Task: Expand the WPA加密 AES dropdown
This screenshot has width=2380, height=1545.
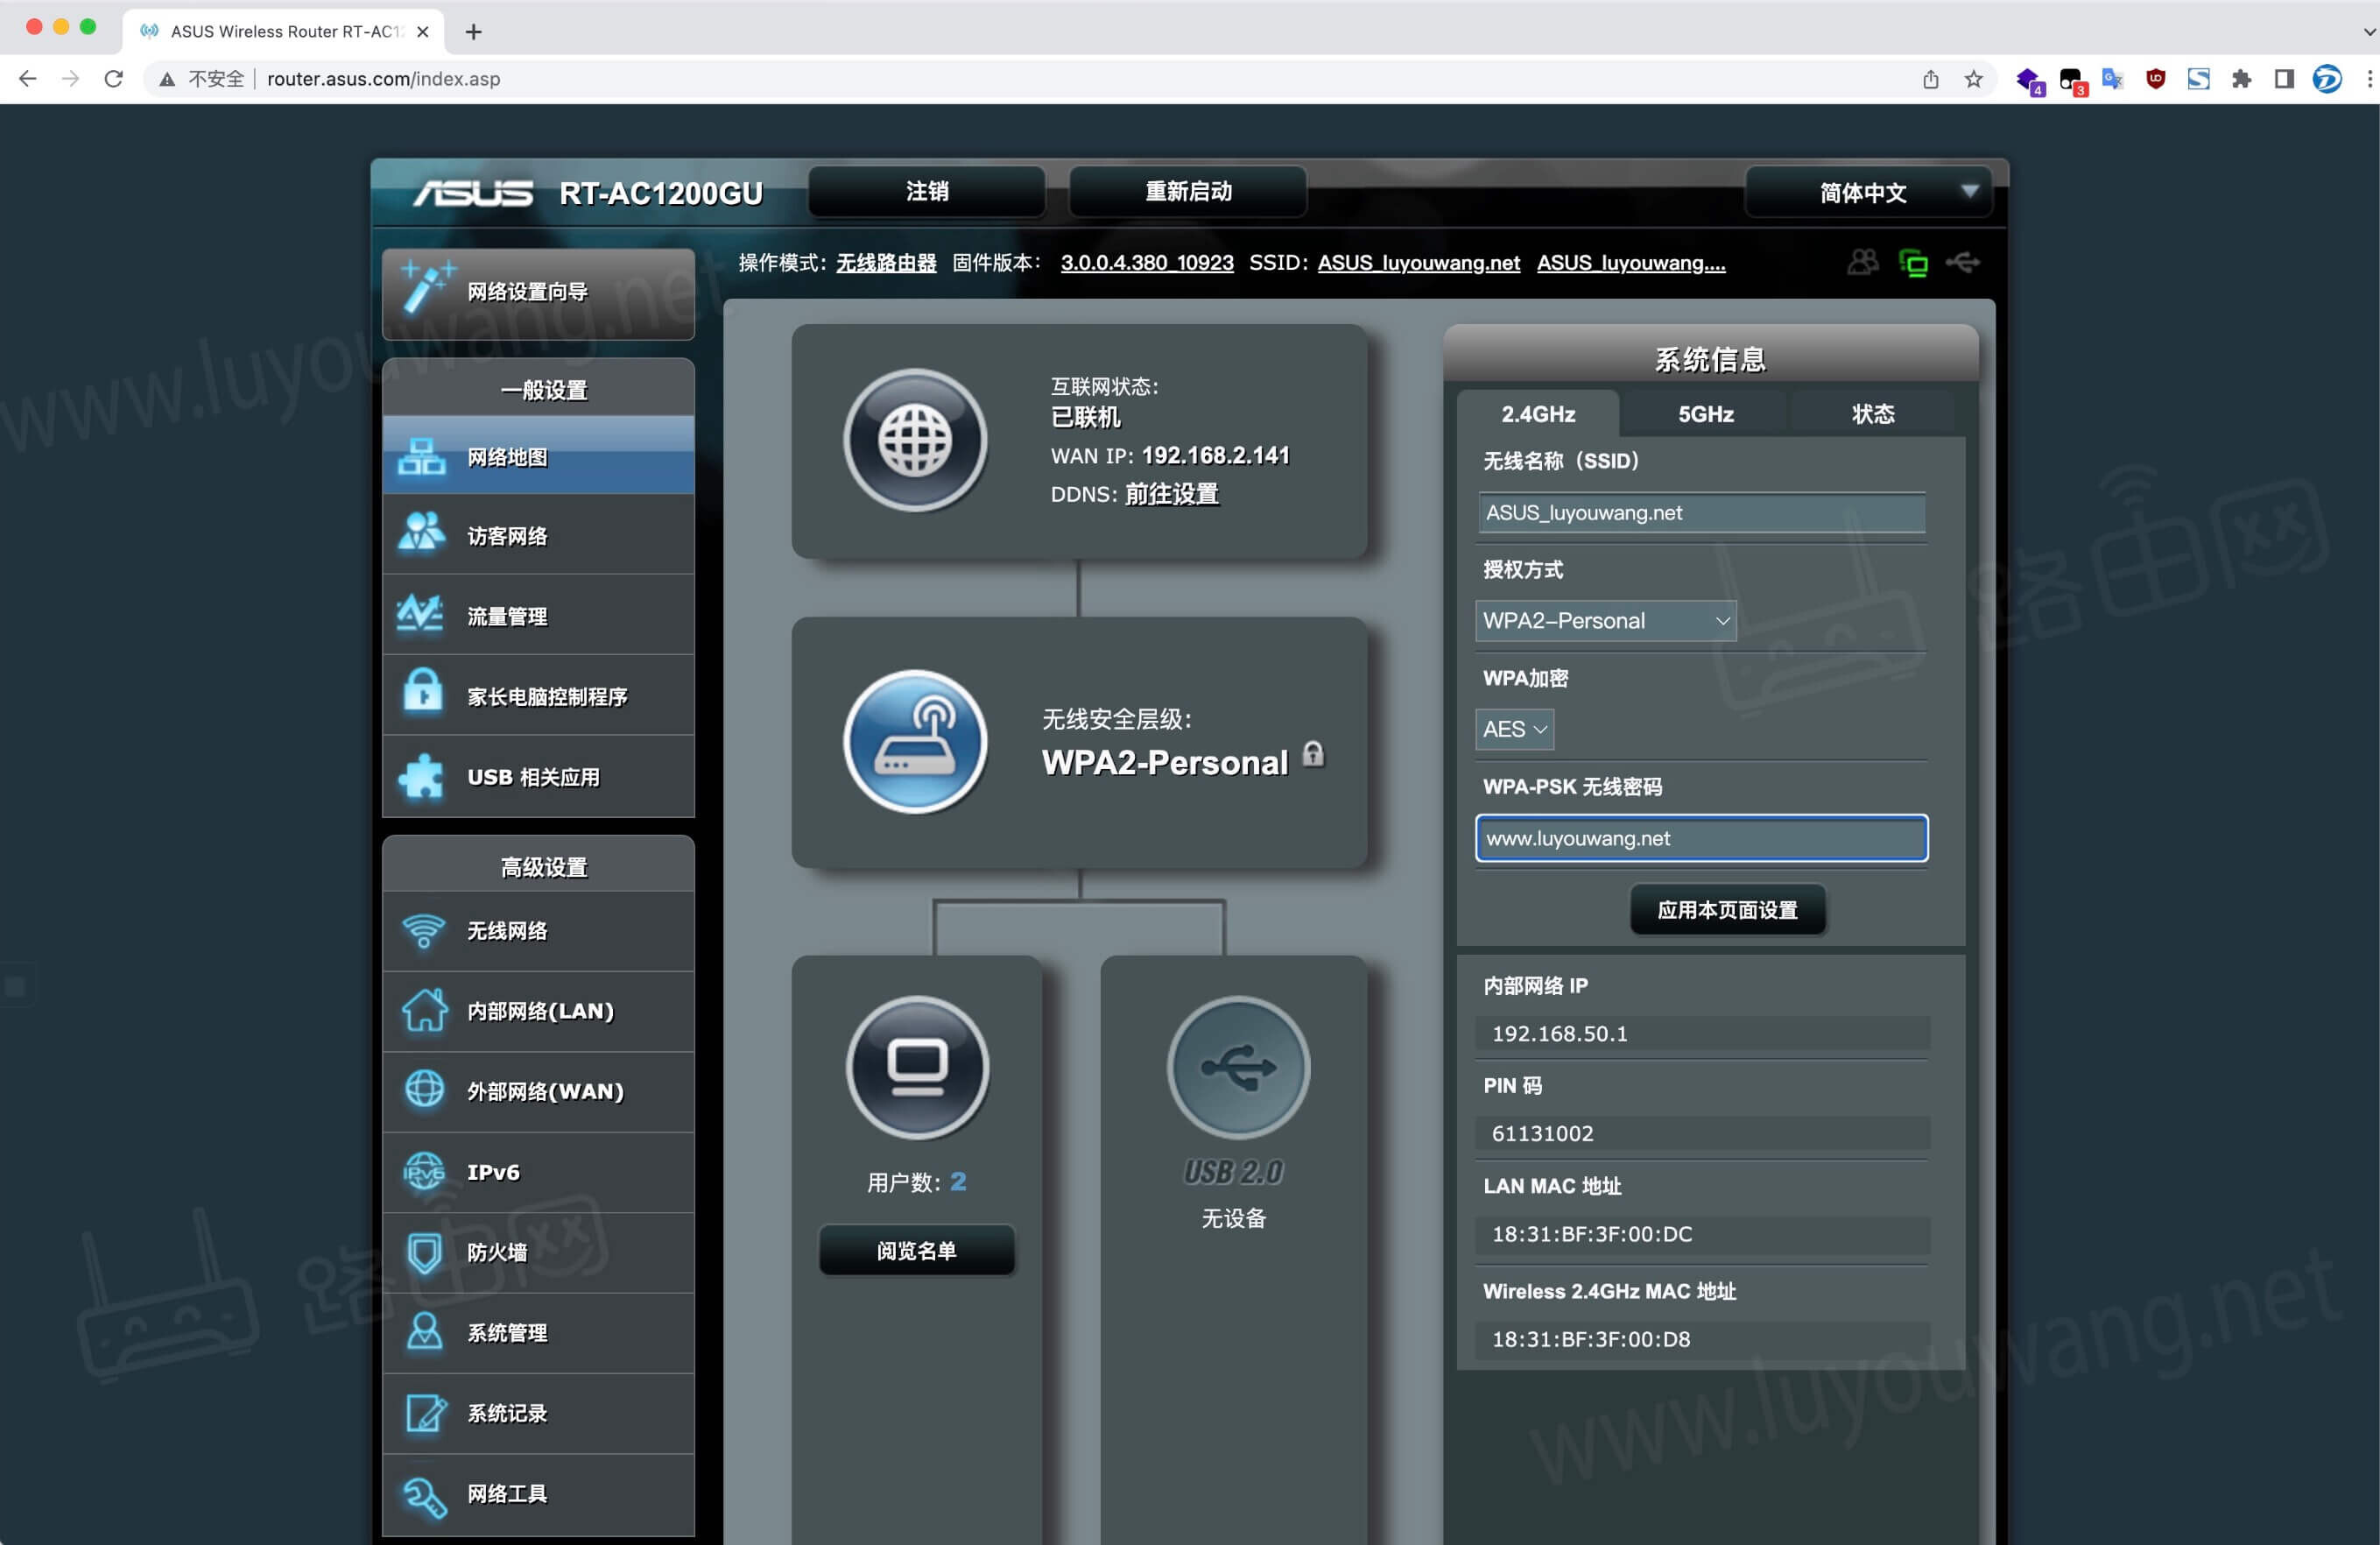Action: pos(1513,729)
